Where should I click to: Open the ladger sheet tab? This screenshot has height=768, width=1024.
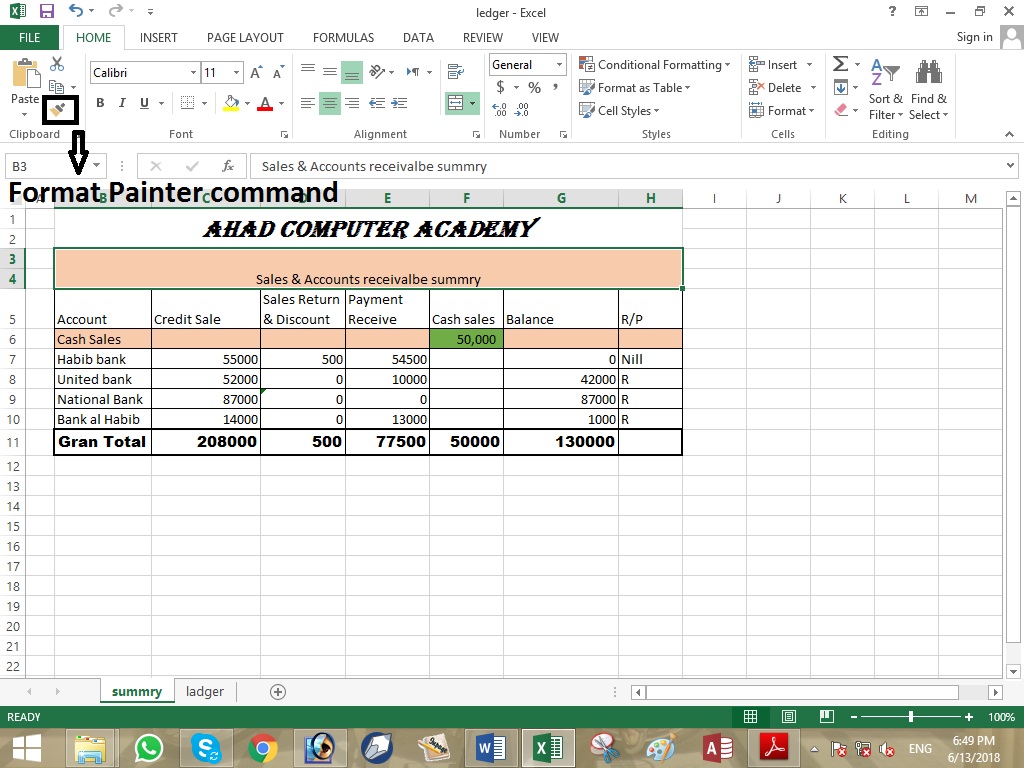[204, 691]
